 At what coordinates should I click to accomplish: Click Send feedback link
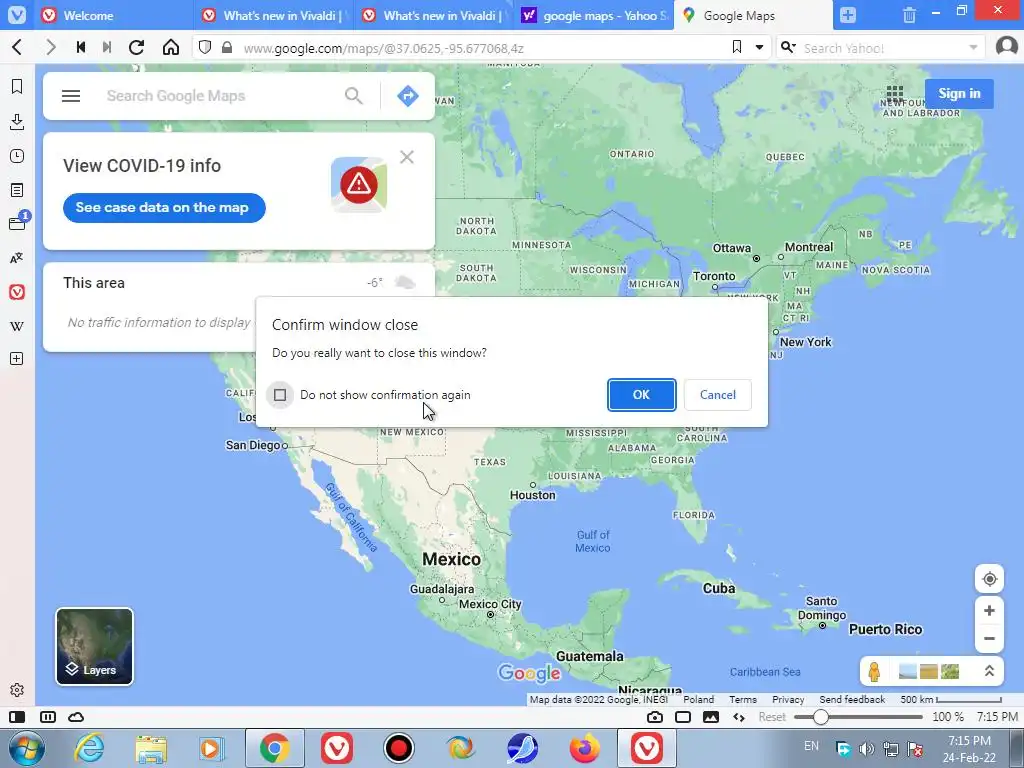click(852, 699)
